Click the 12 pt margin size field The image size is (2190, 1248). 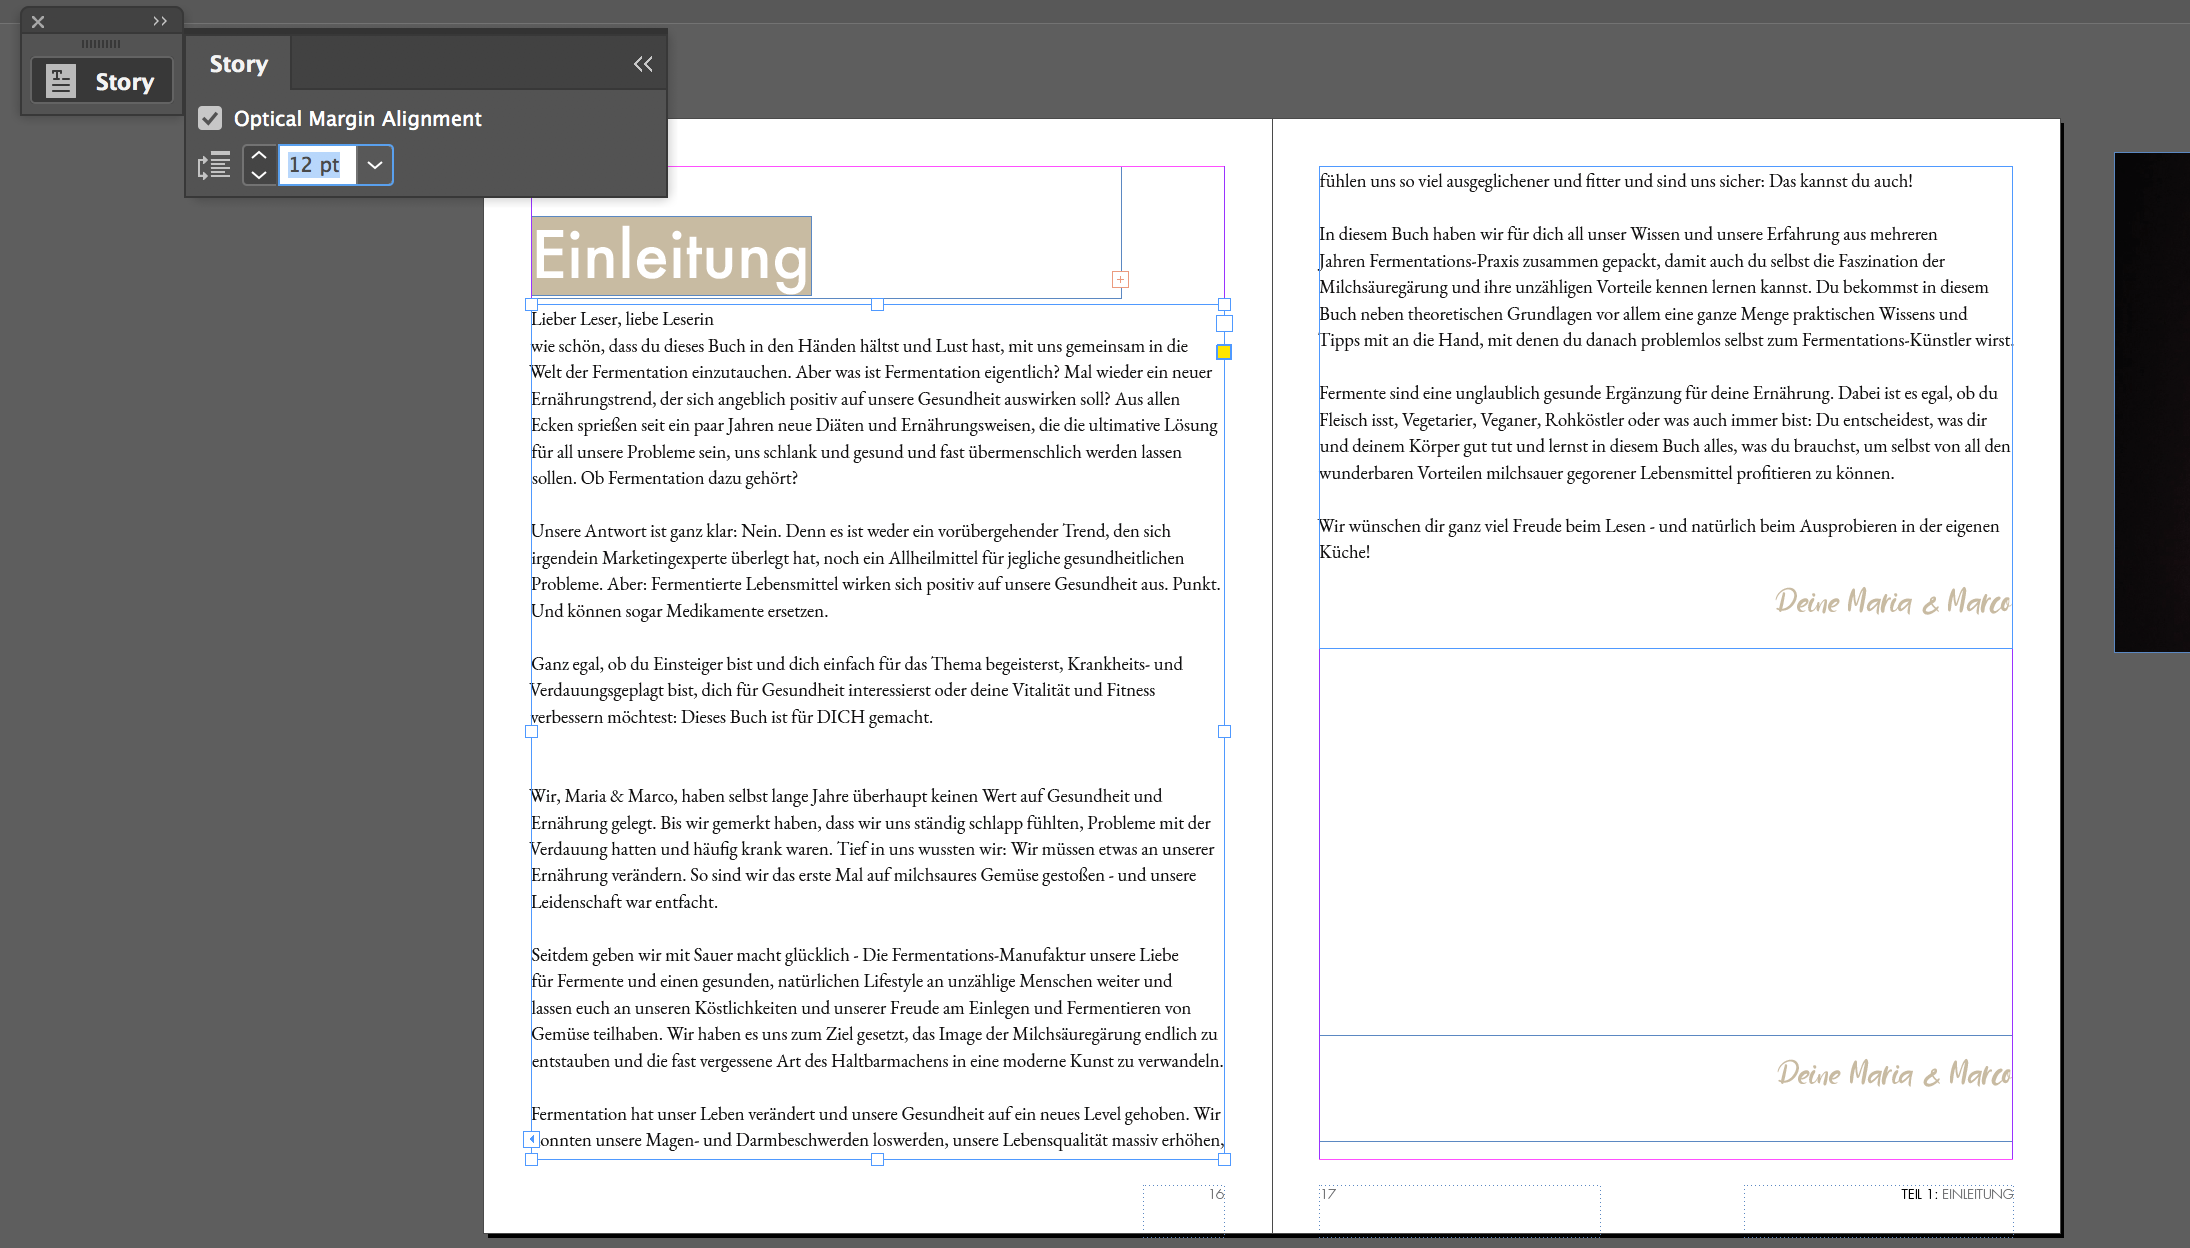click(x=316, y=165)
